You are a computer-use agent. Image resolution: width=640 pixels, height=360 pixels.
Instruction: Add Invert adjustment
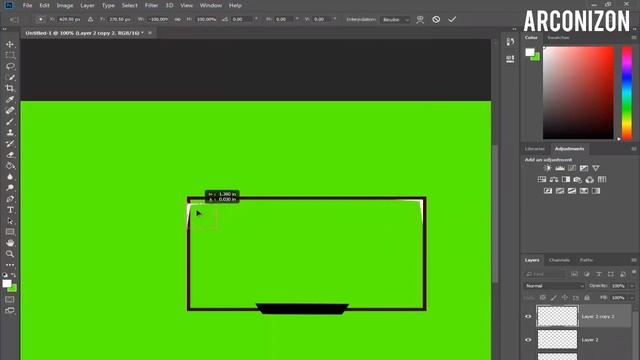(548, 191)
